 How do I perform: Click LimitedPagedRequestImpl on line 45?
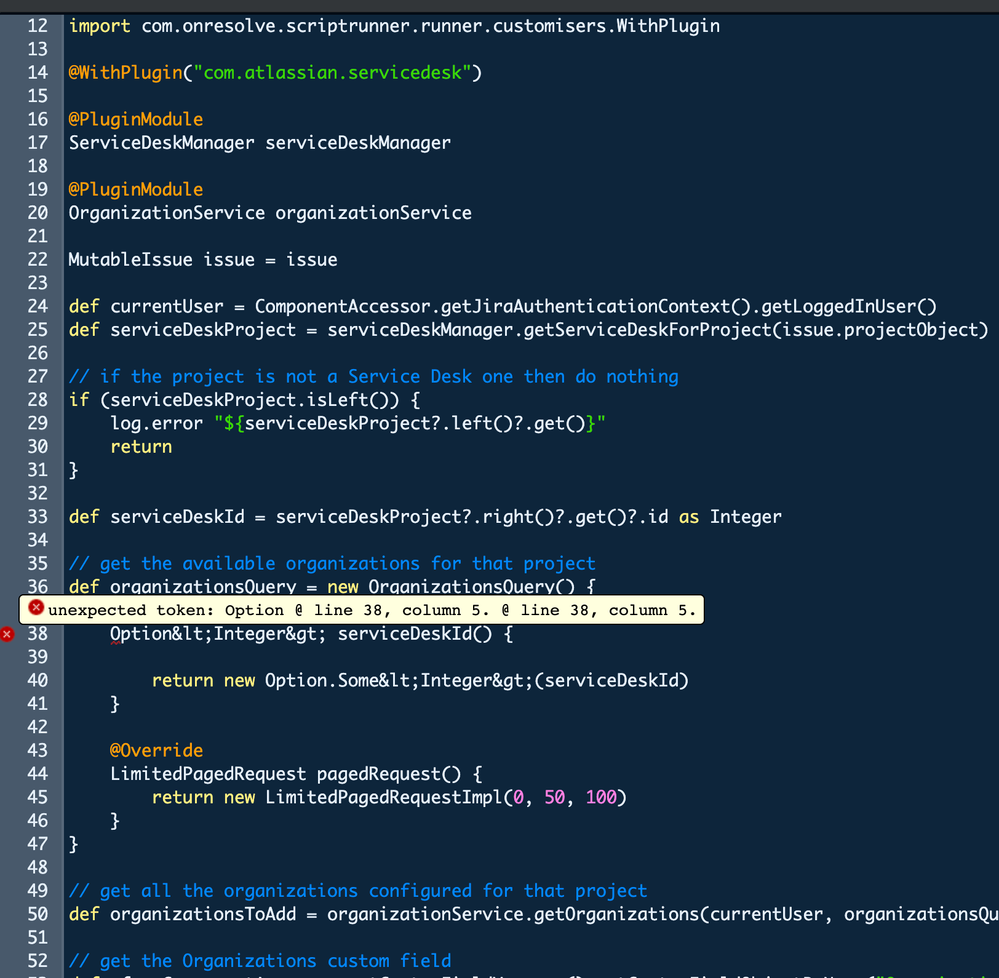click(x=384, y=798)
